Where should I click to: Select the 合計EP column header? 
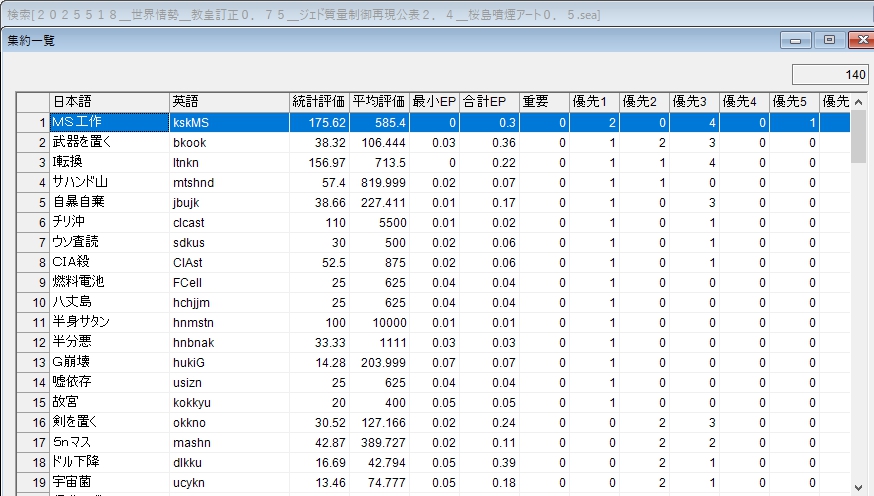click(x=489, y=102)
